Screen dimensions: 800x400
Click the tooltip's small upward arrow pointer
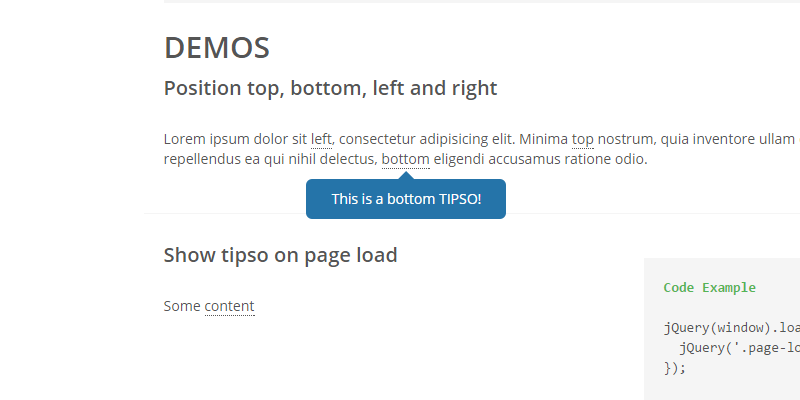coord(405,175)
